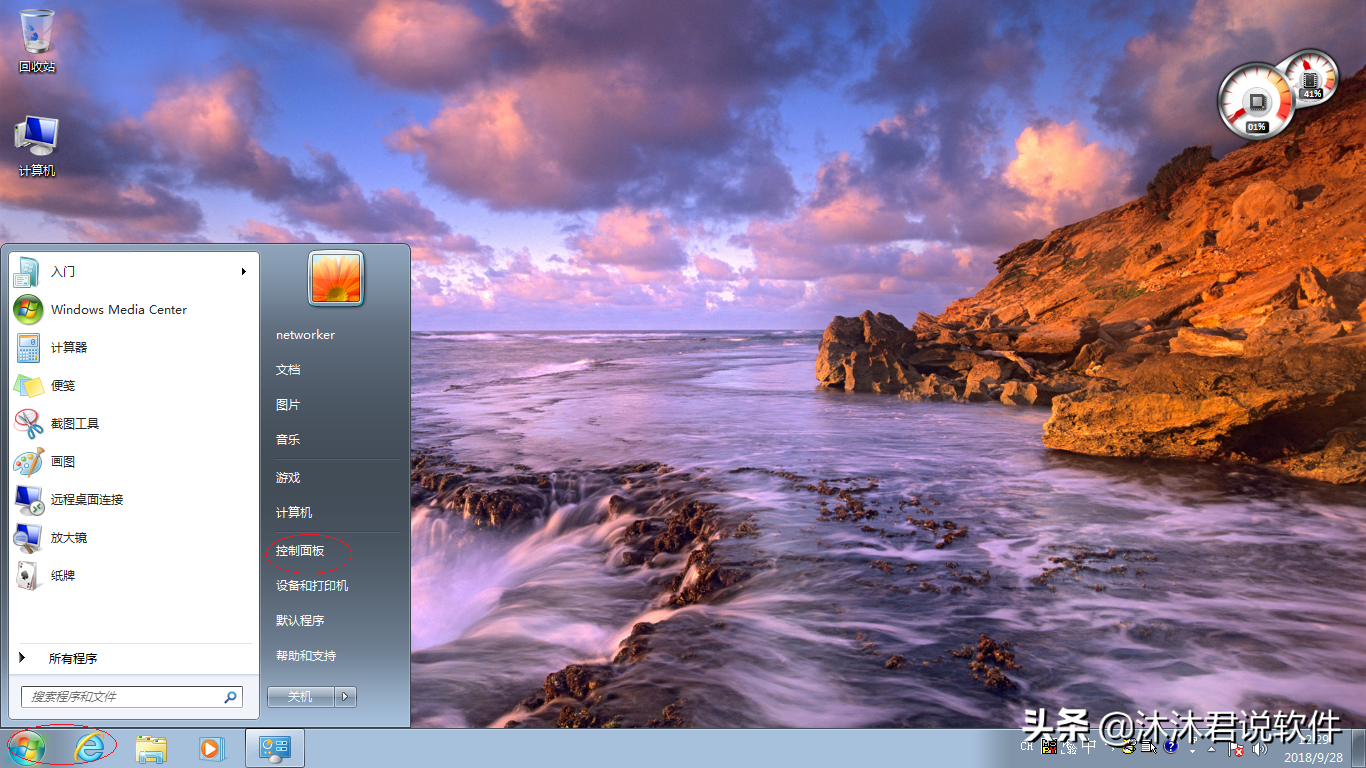Click the Windows Start orb
This screenshot has height=768, width=1366.
click(x=26, y=747)
